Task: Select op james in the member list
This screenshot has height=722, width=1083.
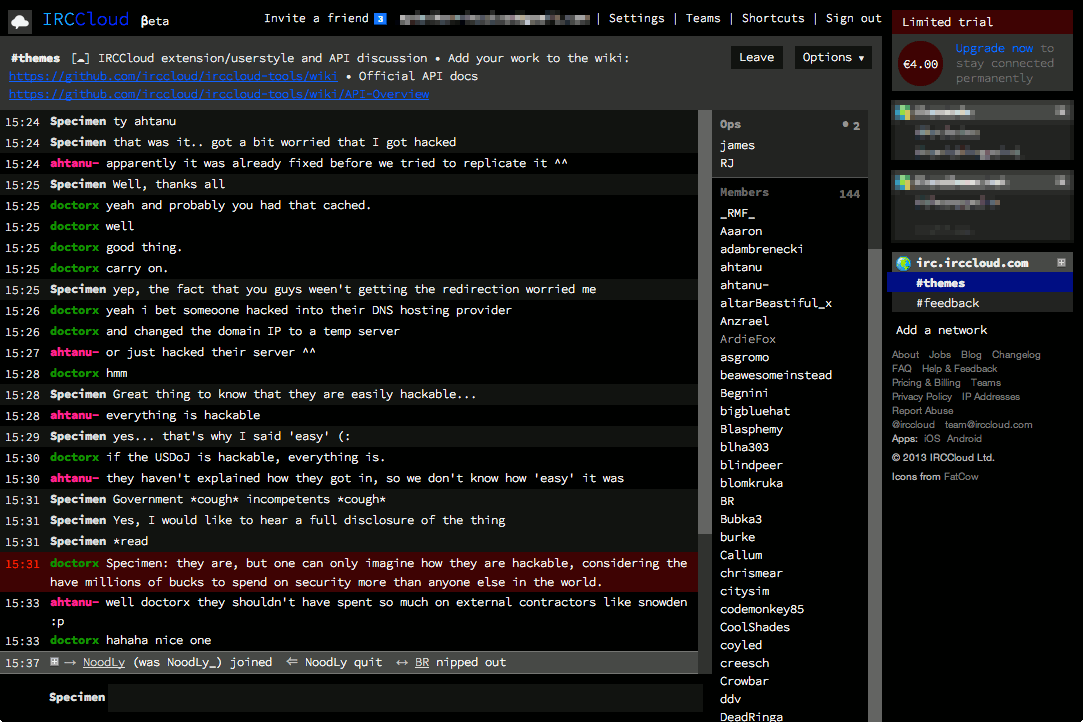Action: tap(737, 146)
